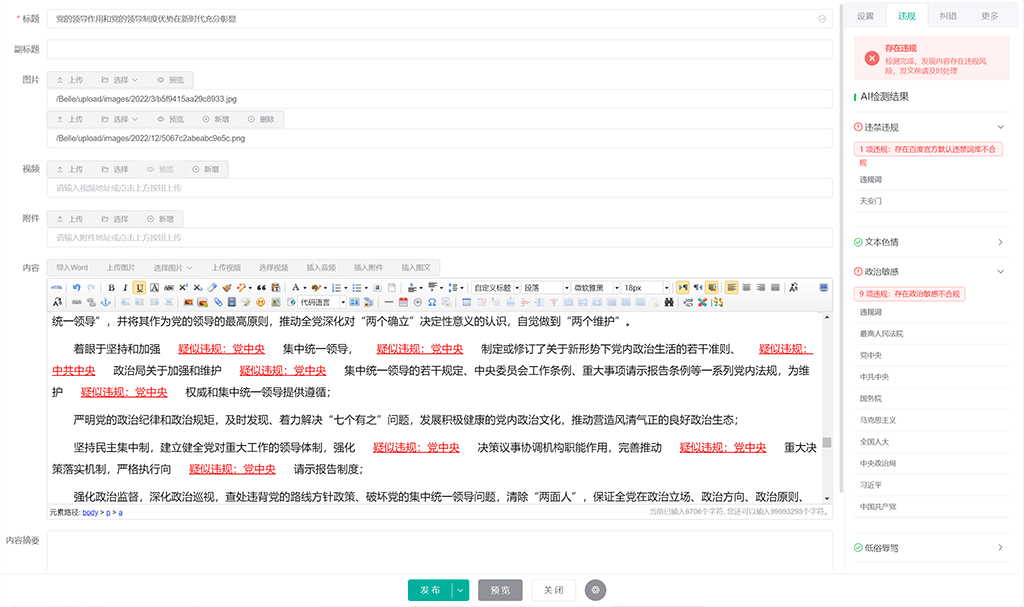
Task: Toggle strikethrough formatting in the editor
Action: click(x=169, y=287)
